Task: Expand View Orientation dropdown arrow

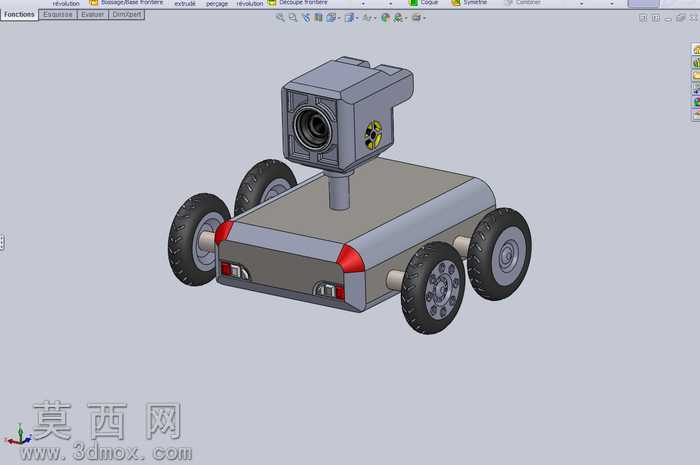Action: coord(339,18)
